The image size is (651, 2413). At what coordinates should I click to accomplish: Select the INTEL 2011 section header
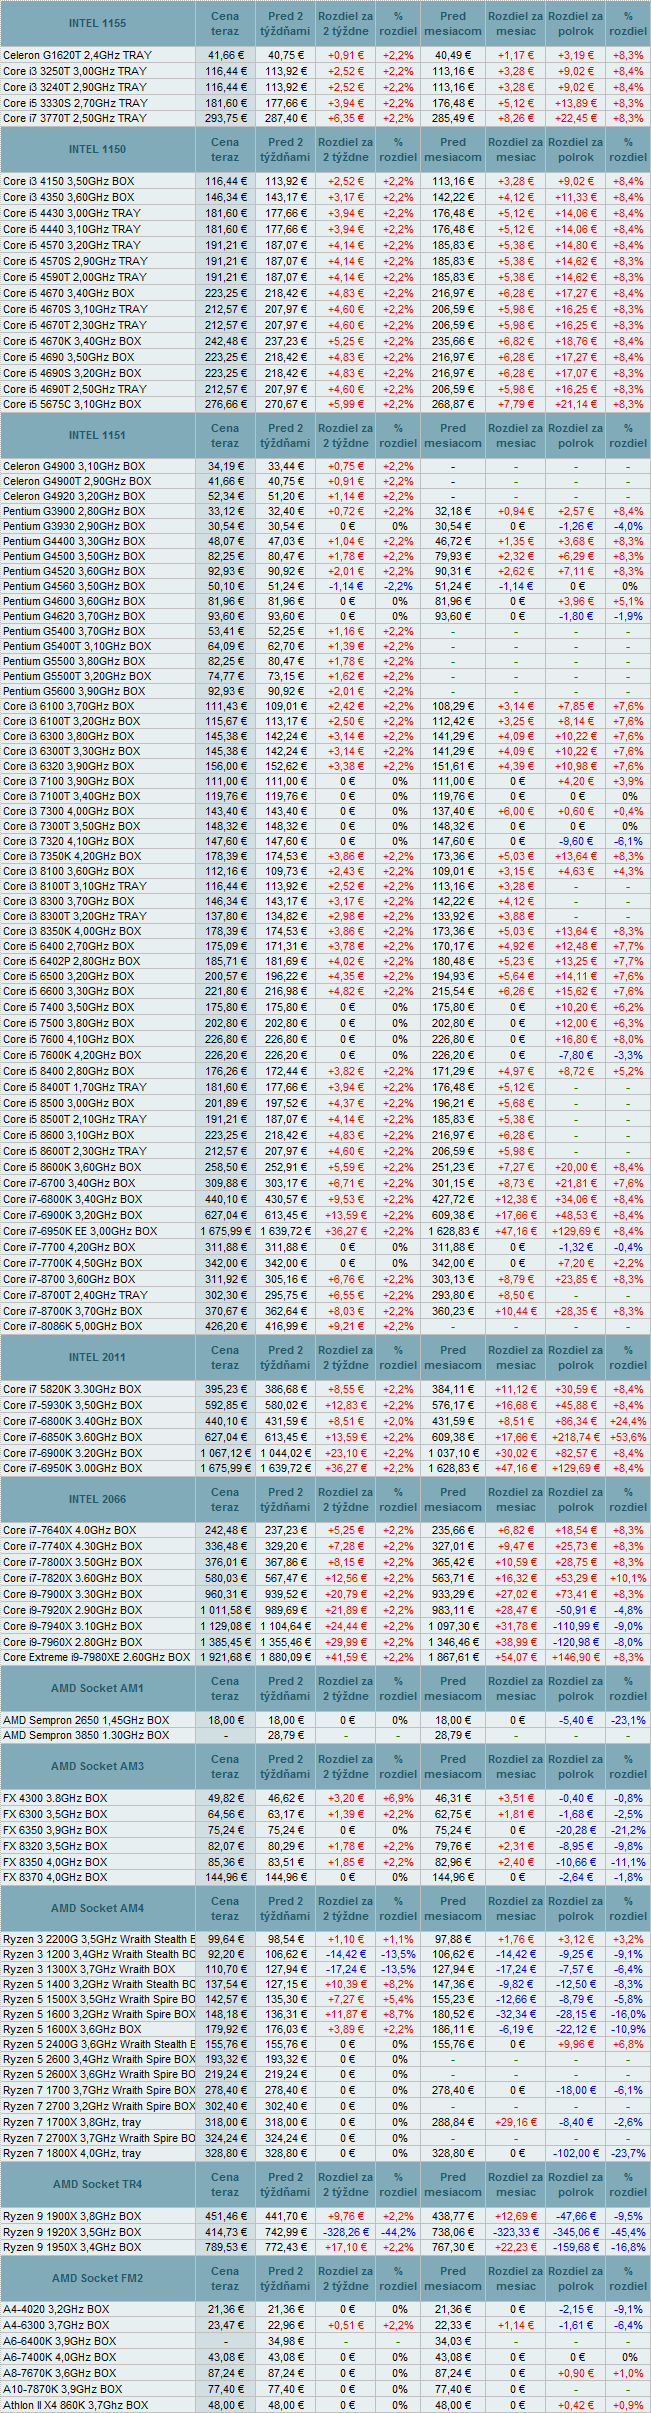[x=97, y=1357]
